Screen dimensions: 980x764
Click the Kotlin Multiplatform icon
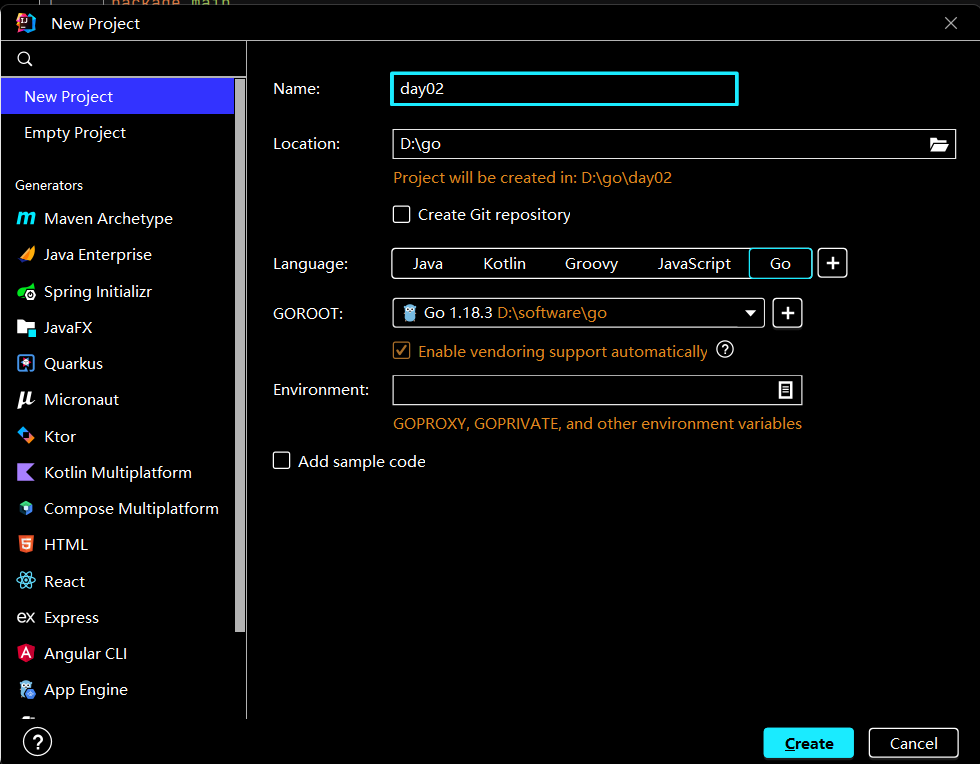click(26, 472)
